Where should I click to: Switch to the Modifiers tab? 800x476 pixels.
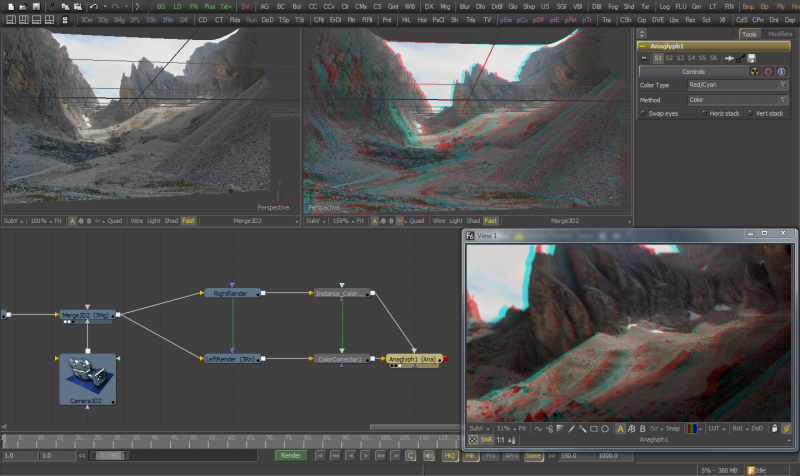780,34
